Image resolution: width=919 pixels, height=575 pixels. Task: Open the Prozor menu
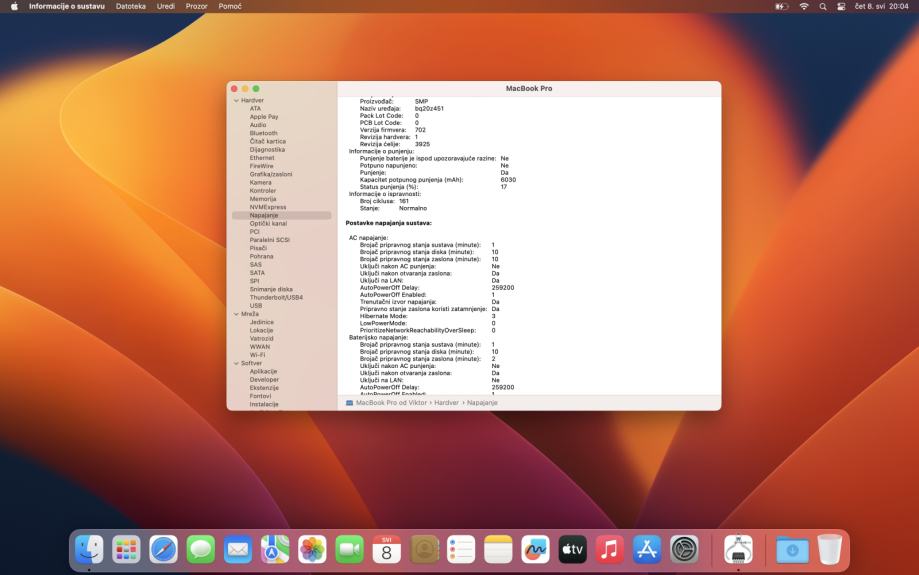click(196, 7)
